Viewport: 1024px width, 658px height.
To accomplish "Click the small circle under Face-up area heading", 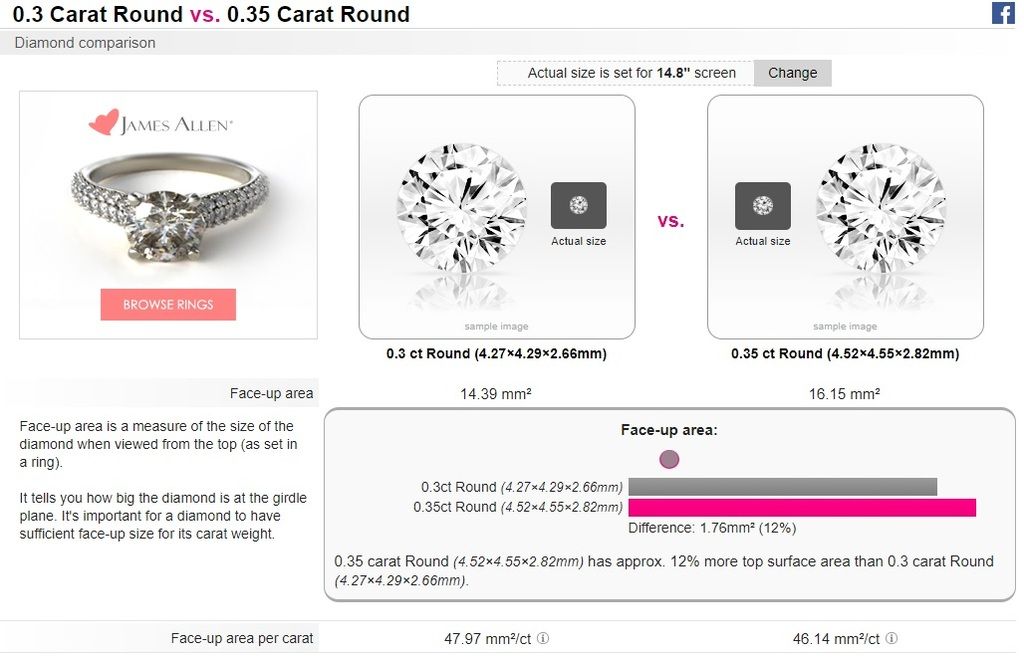I will 669,459.
